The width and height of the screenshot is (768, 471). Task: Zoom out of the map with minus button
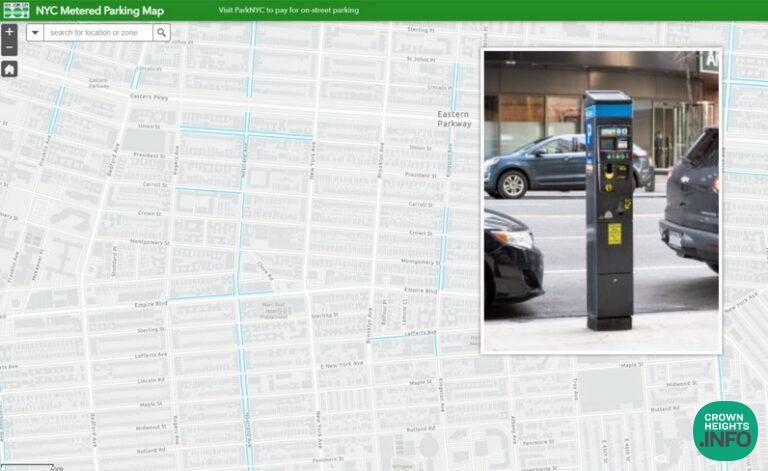click(x=9, y=47)
